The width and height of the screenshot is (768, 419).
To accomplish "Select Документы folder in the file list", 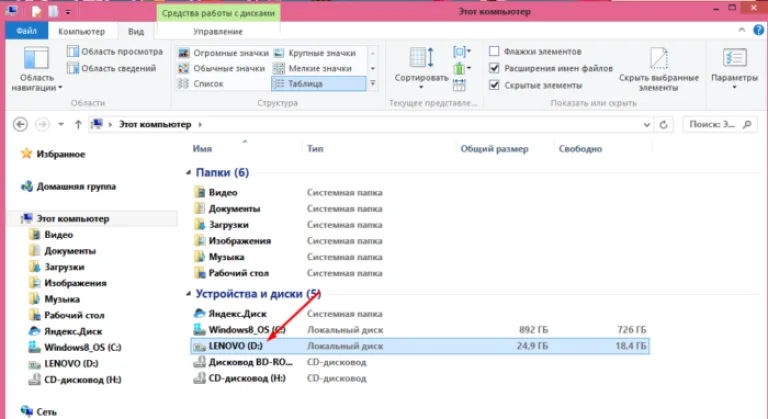I will click(227, 209).
